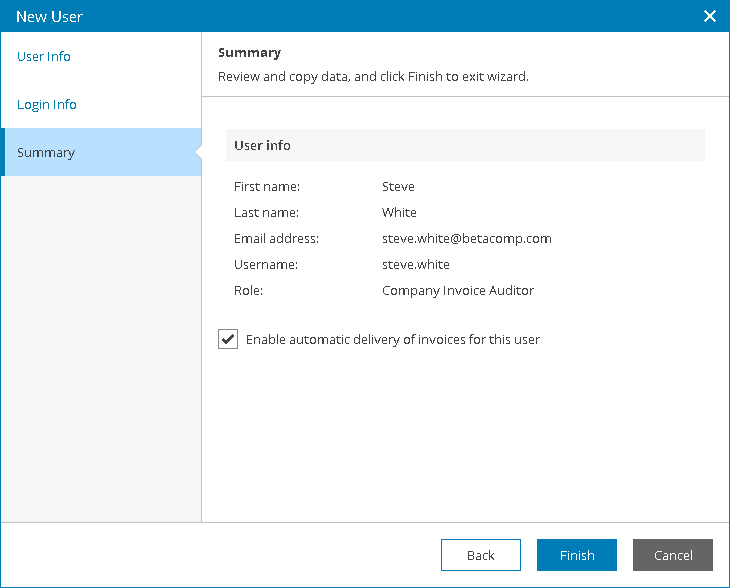Click Finish to exit the wizard
Viewport: 730px width, 588px height.
[577, 555]
